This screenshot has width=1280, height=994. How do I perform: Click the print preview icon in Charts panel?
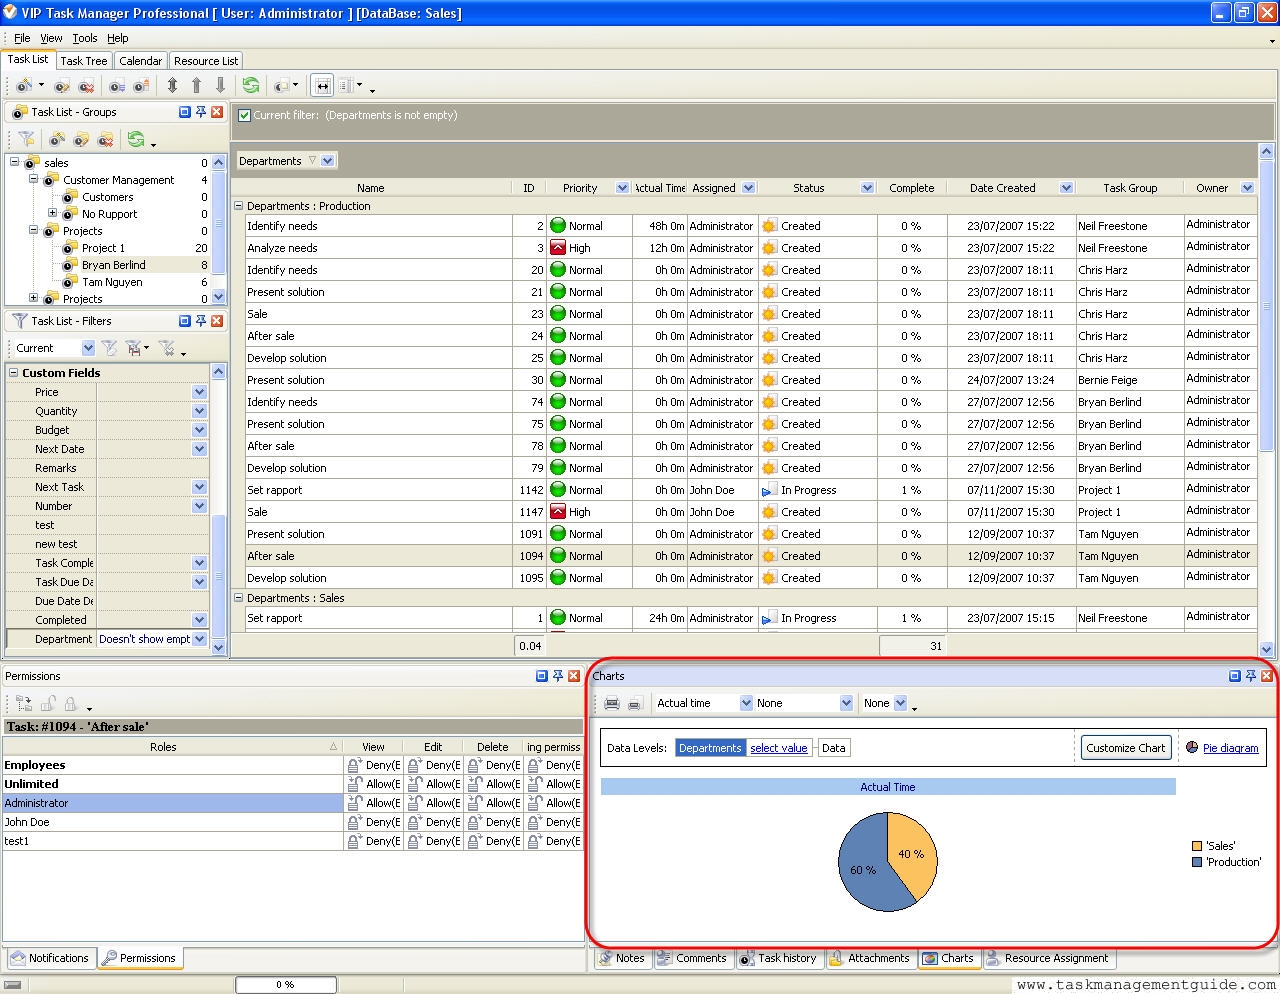634,703
